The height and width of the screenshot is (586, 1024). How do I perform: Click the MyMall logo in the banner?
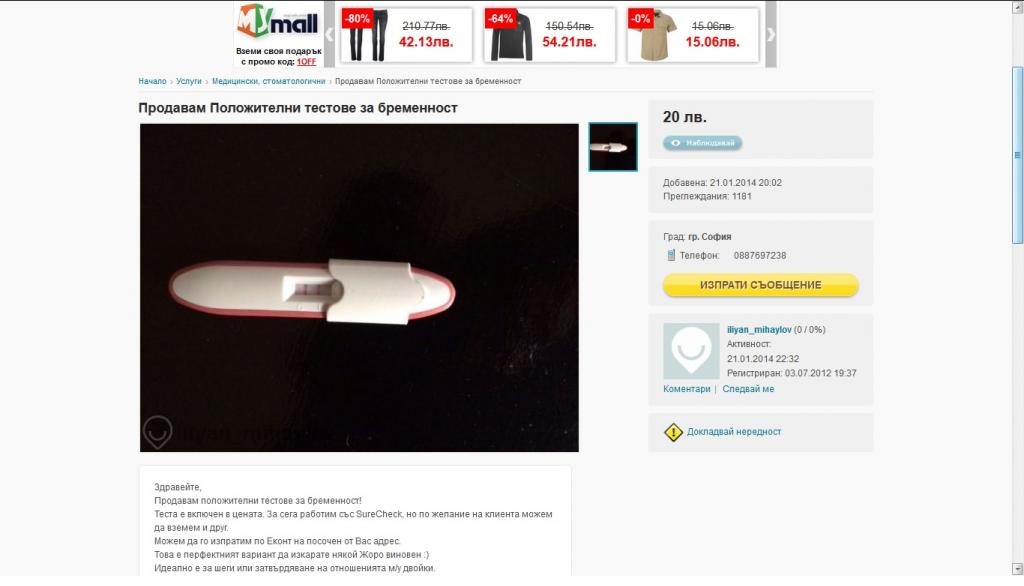pyautogui.click(x=278, y=22)
